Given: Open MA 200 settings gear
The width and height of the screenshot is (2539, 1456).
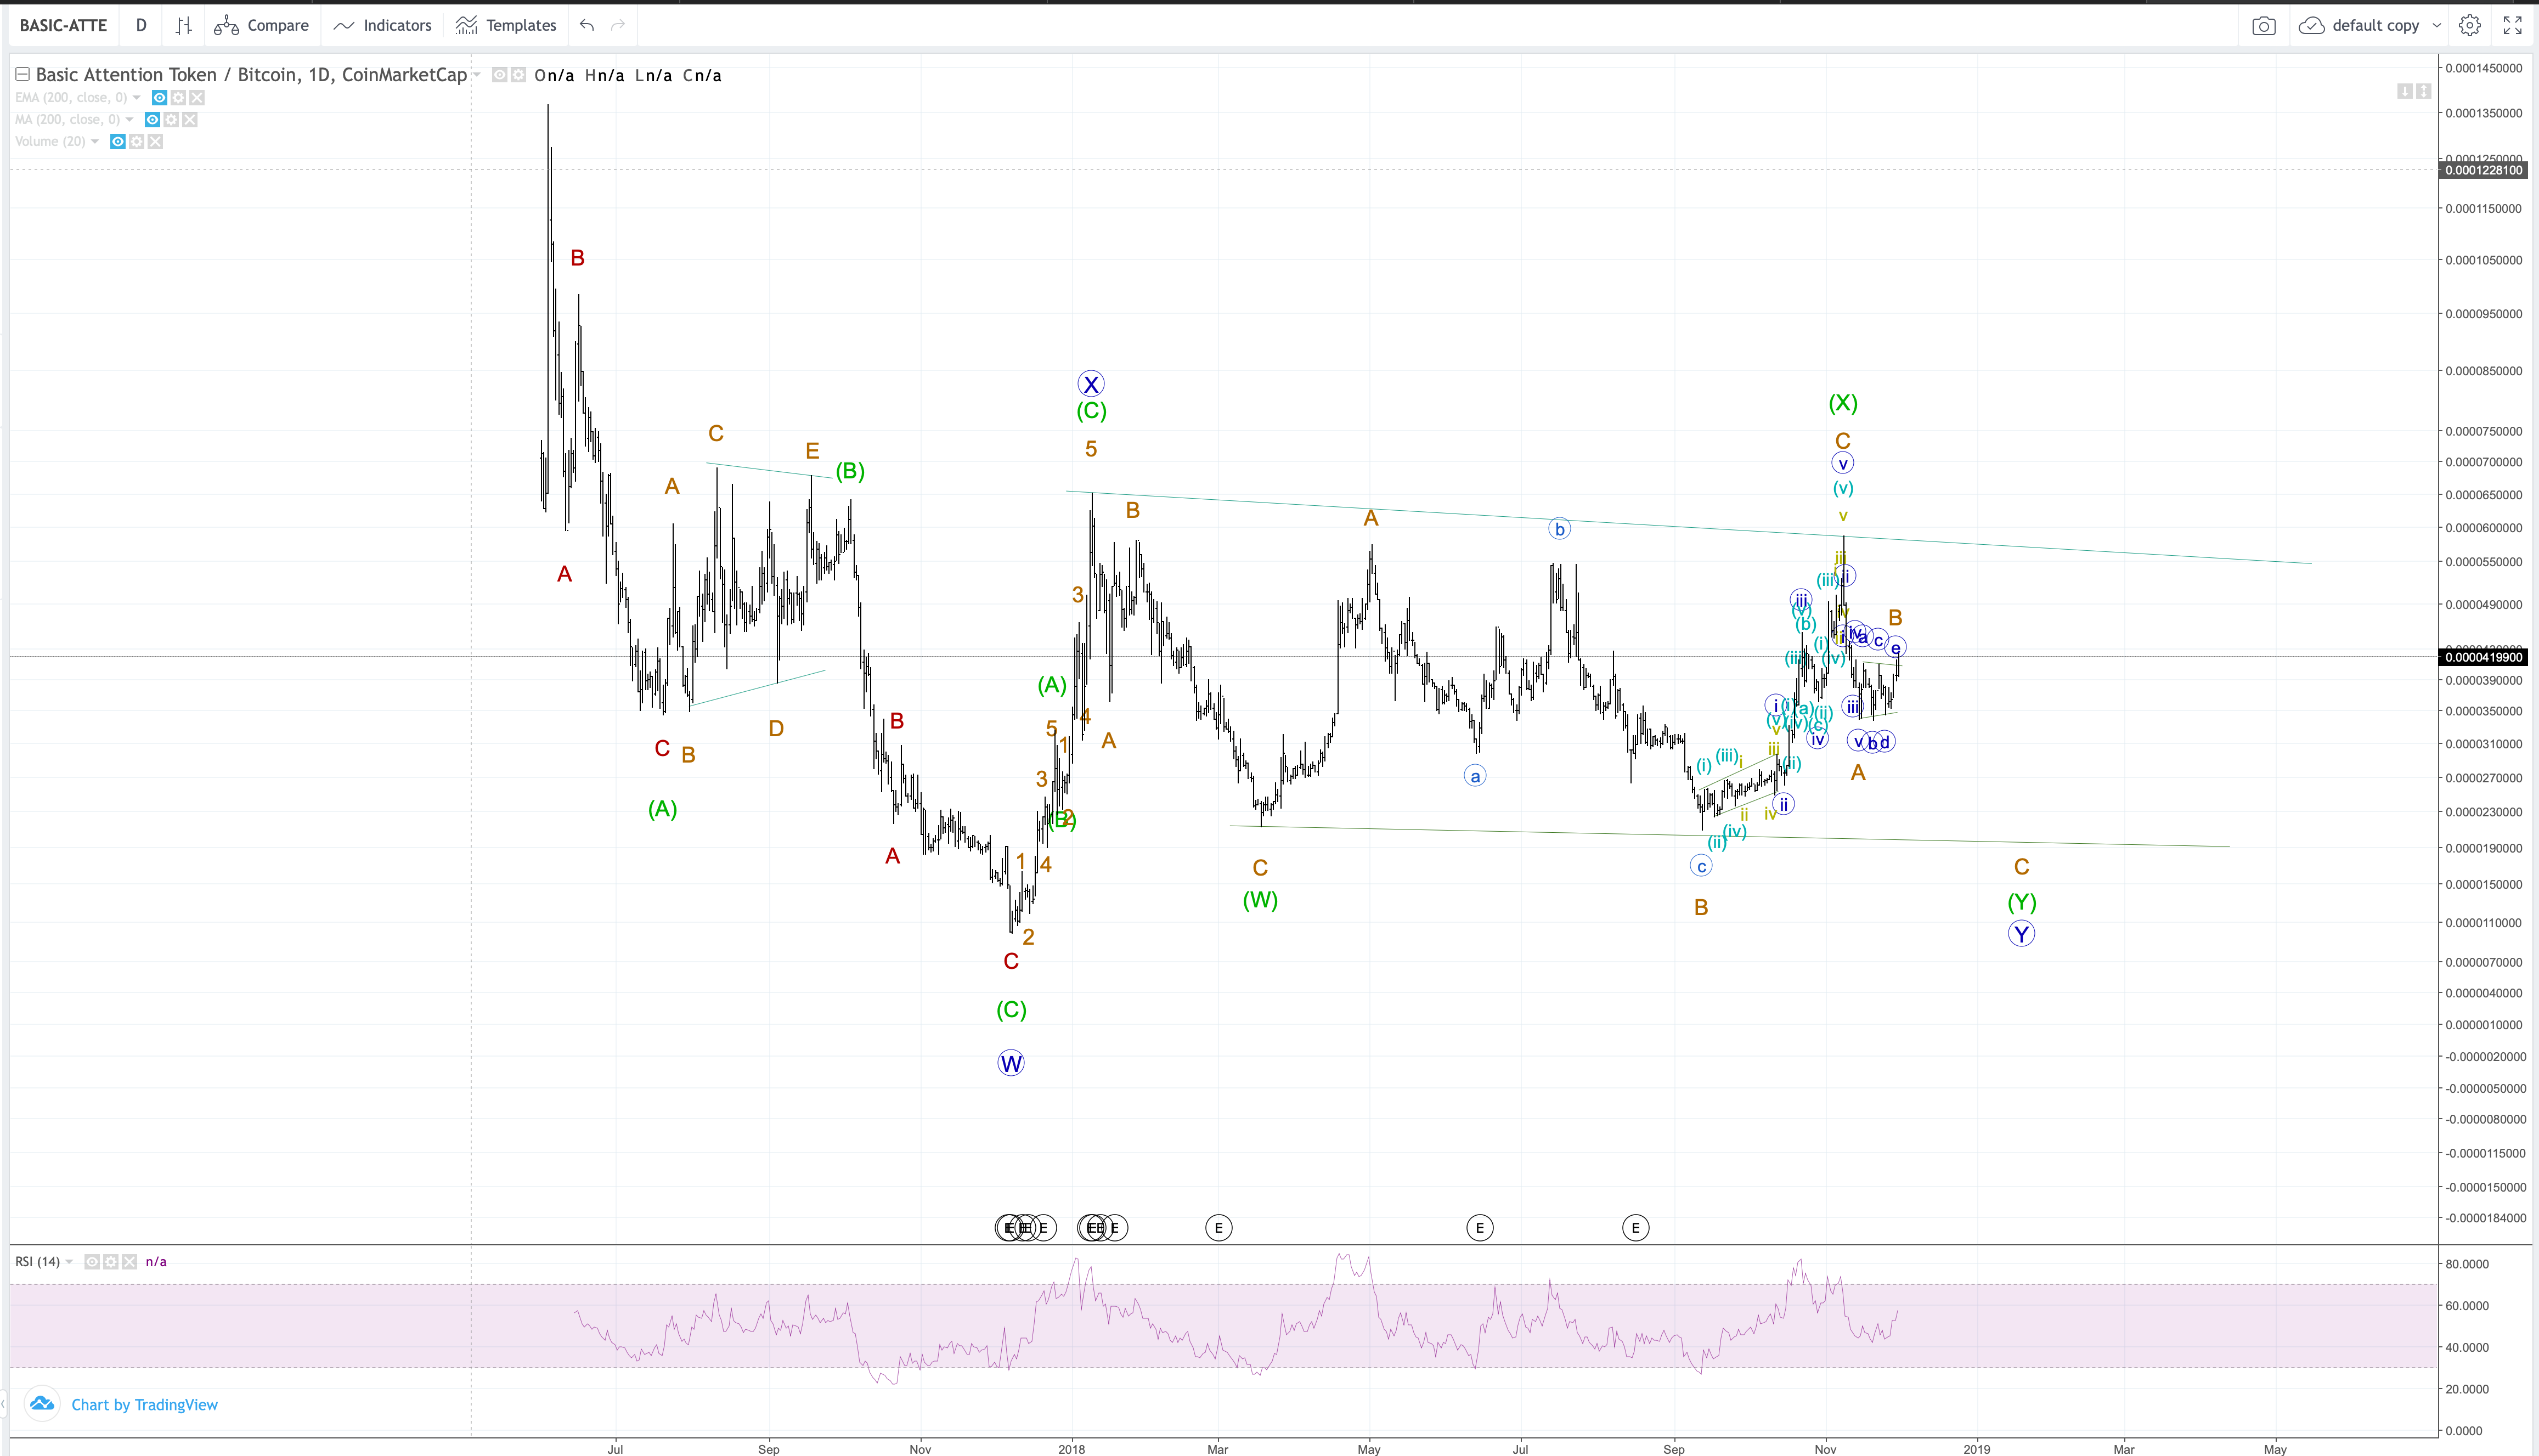Looking at the screenshot, I should [171, 120].
